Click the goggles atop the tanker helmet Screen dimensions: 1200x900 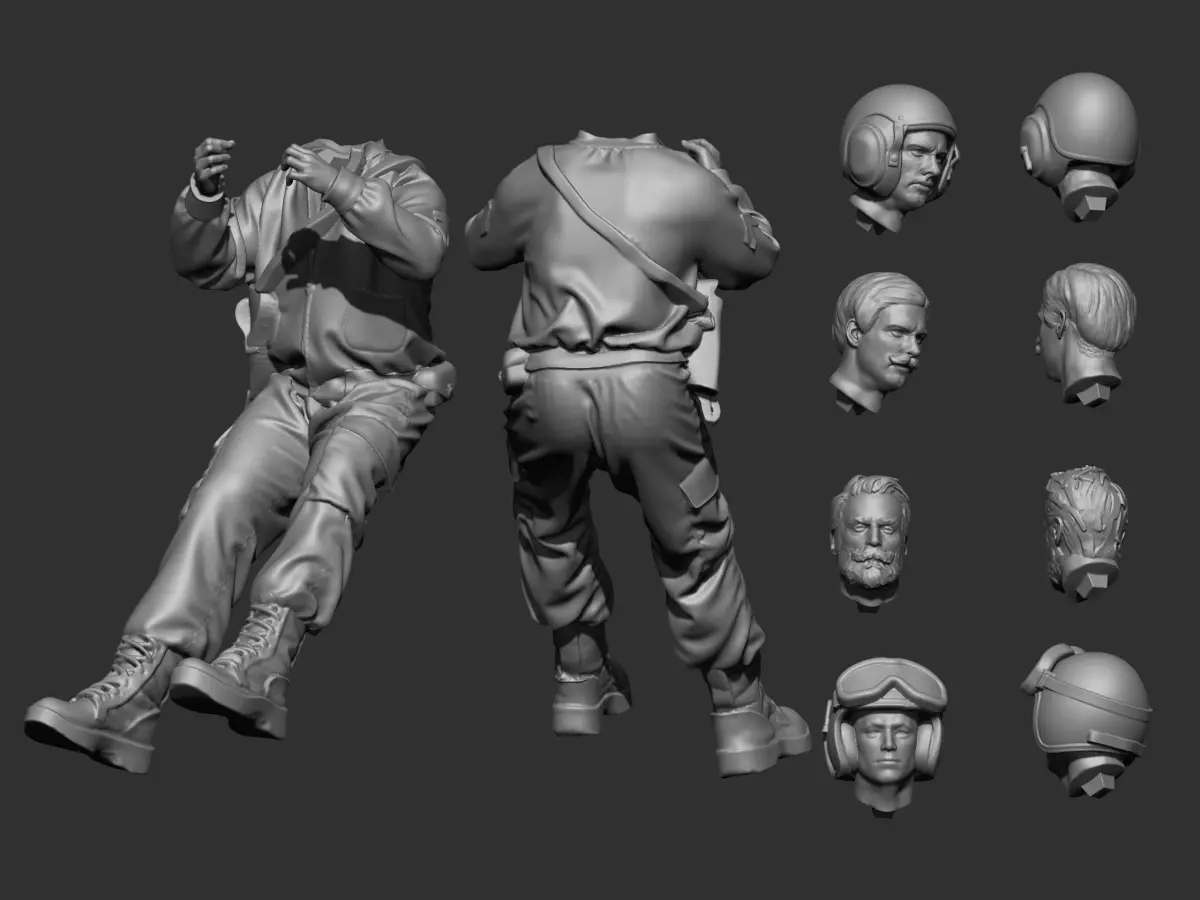(890, 685)
